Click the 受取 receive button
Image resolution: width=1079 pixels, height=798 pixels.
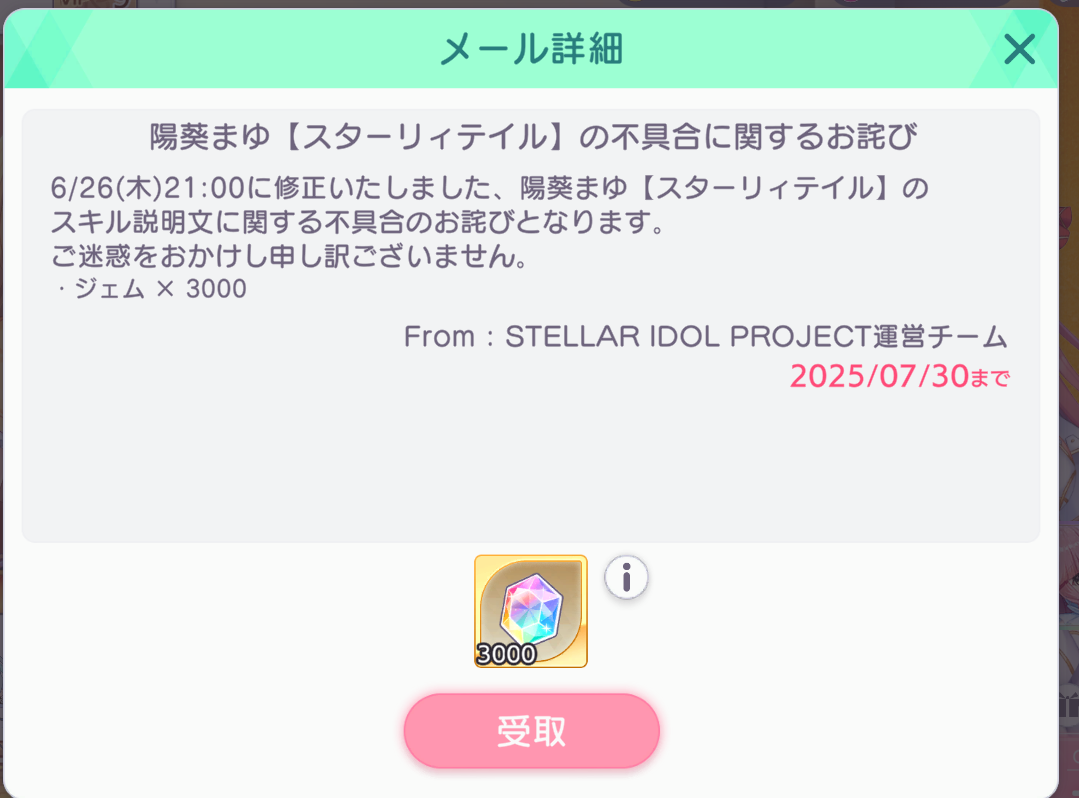click(531, 731)
